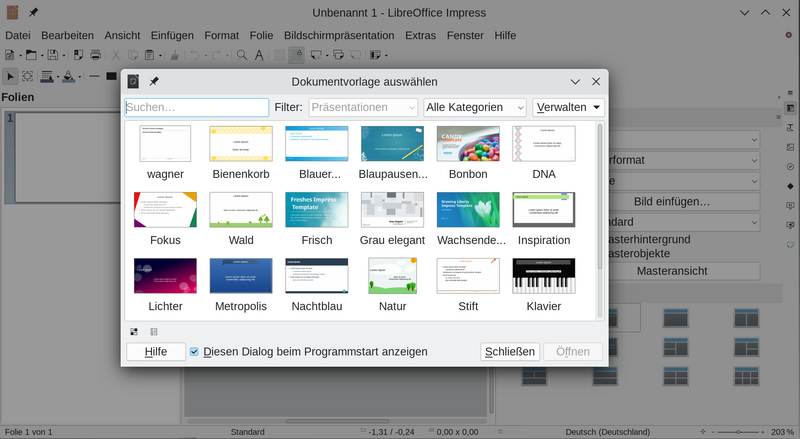Open the Bildschirmpräsentation menu
800x439 pixels.
339,35
